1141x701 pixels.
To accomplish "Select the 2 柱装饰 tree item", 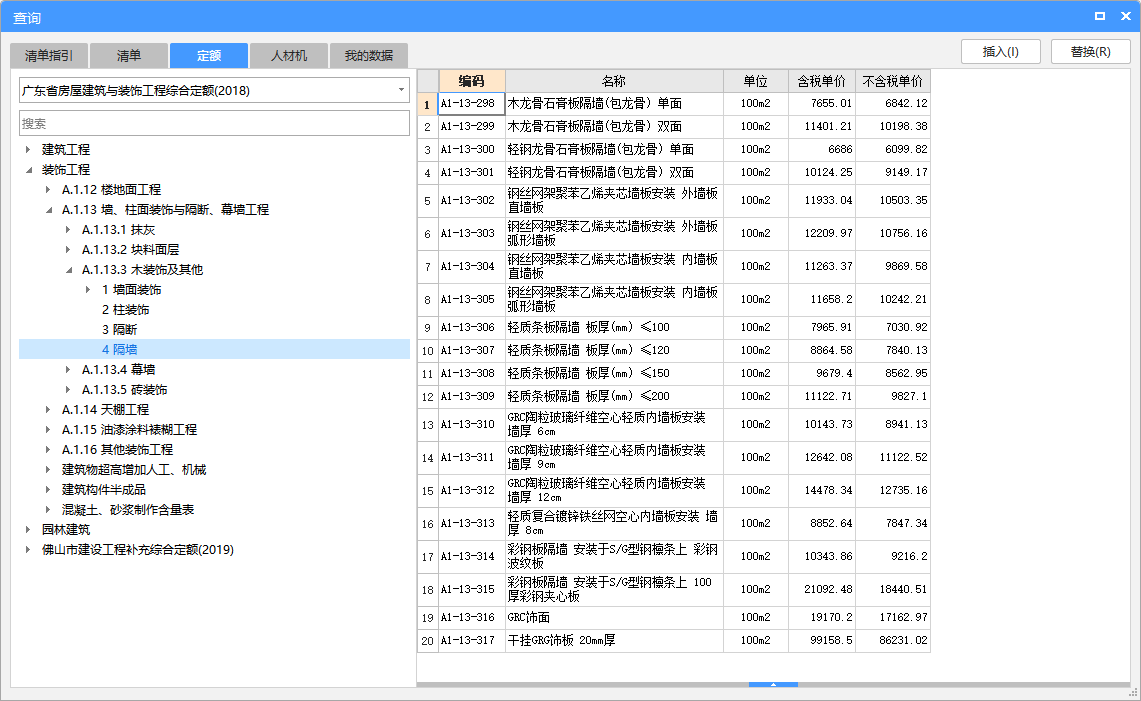I will click(125, 309).
